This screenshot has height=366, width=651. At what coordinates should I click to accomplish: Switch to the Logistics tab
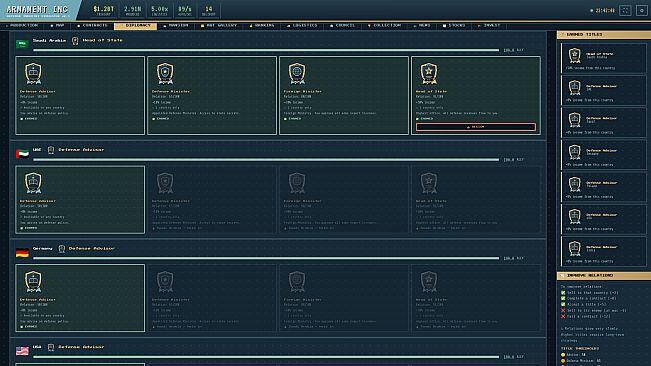tap(302, 26)
